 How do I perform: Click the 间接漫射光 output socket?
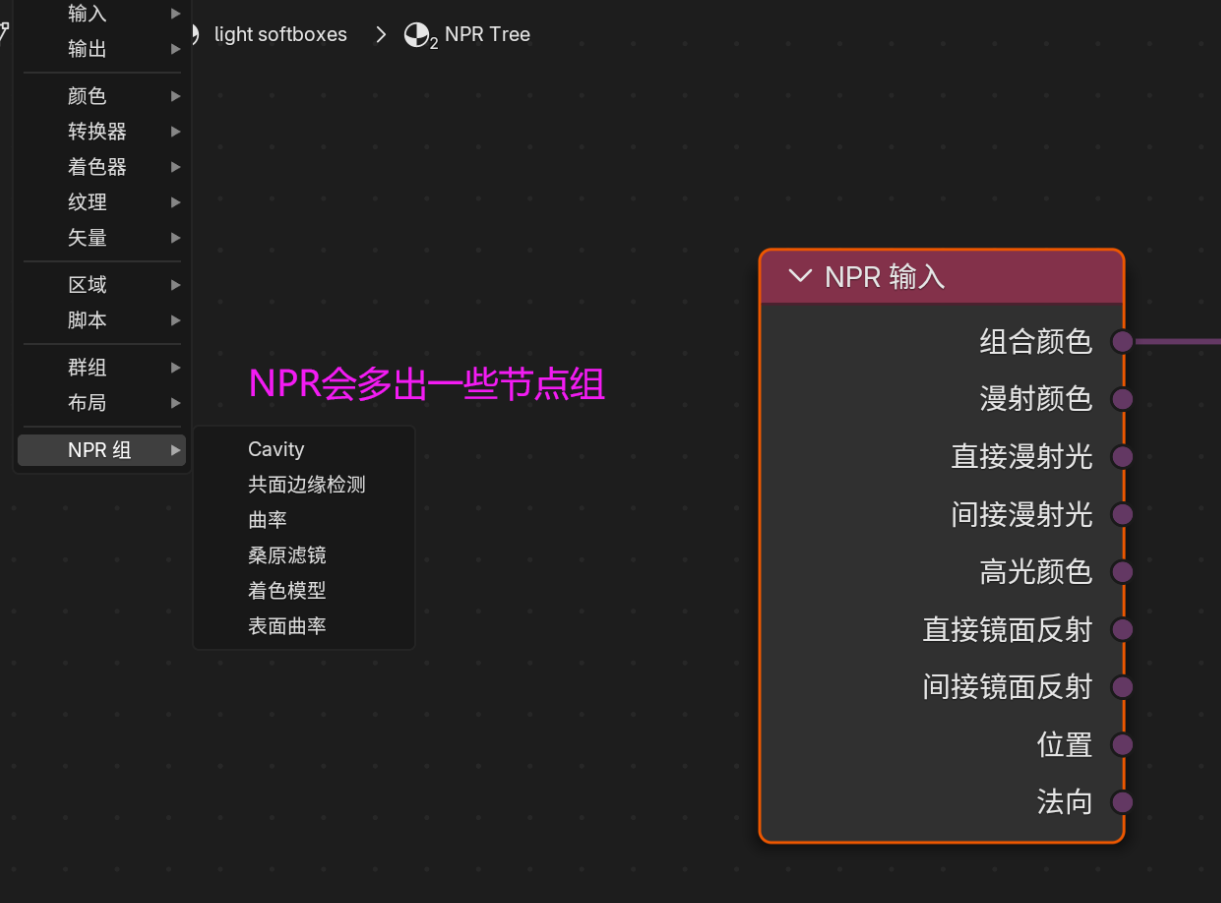pos(1122,514)
